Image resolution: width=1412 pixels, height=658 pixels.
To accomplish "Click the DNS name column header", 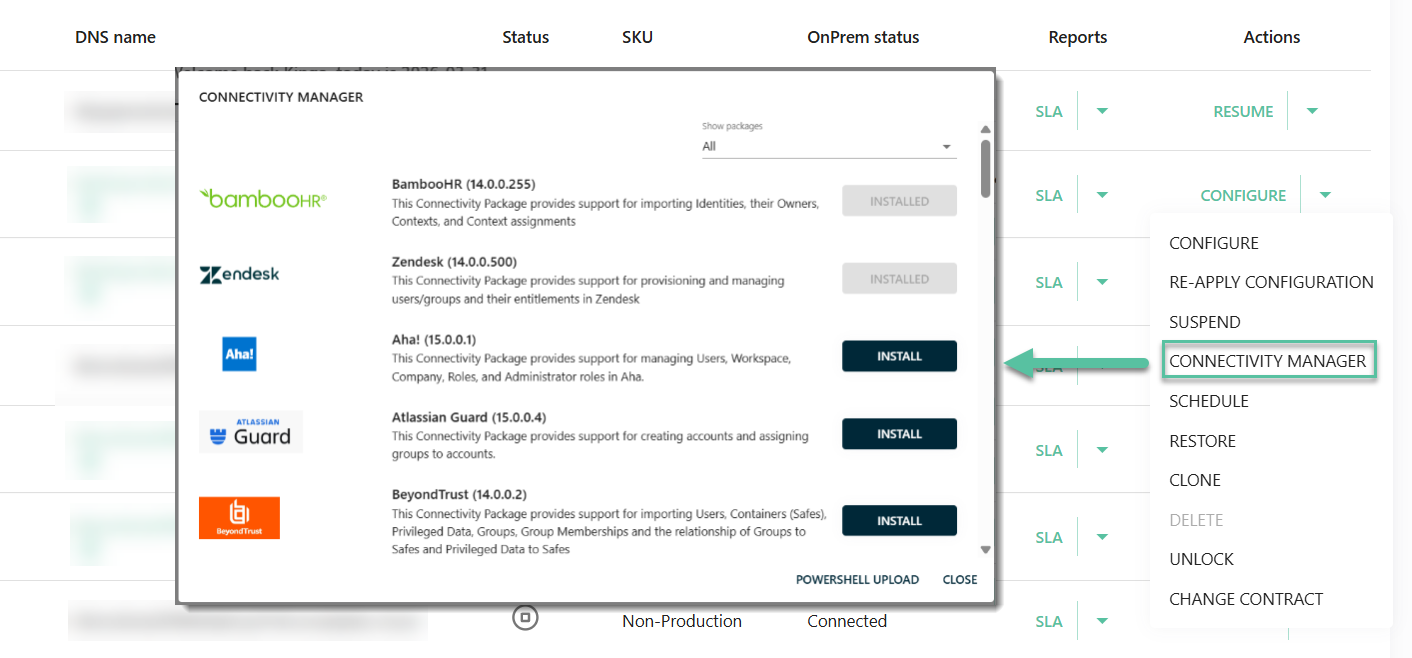I will [x=115, y=37].
